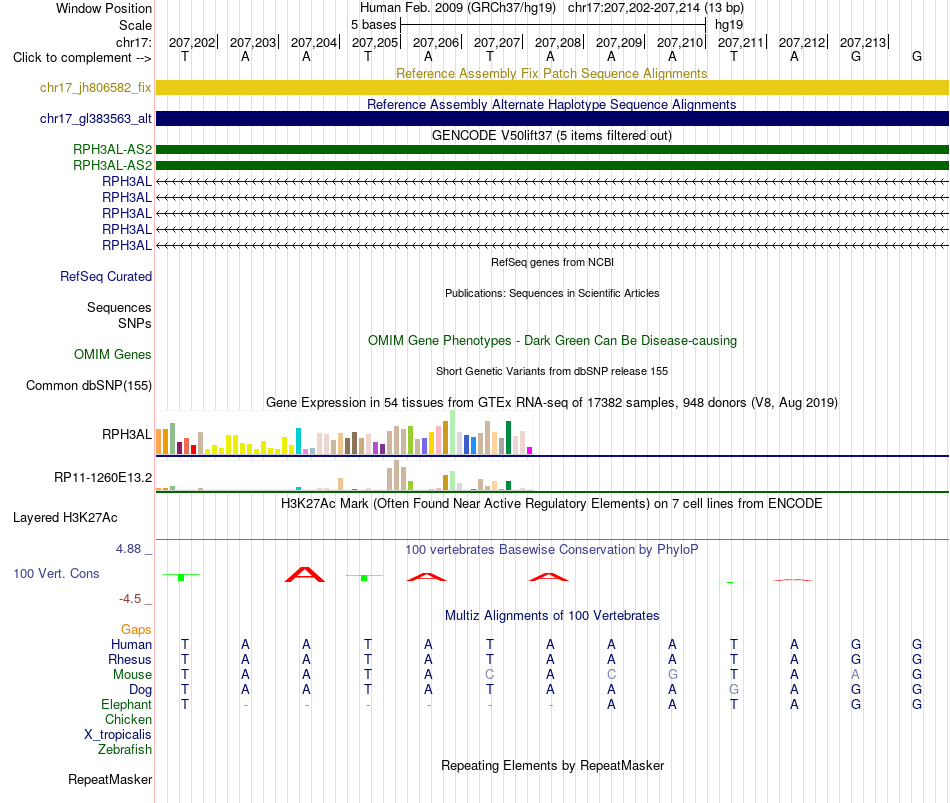Click 'Short Genetic Variants from dbSNP release 155'
Image resolution: width=950 pixels, height=803 pixels.
tap(552, 372)
